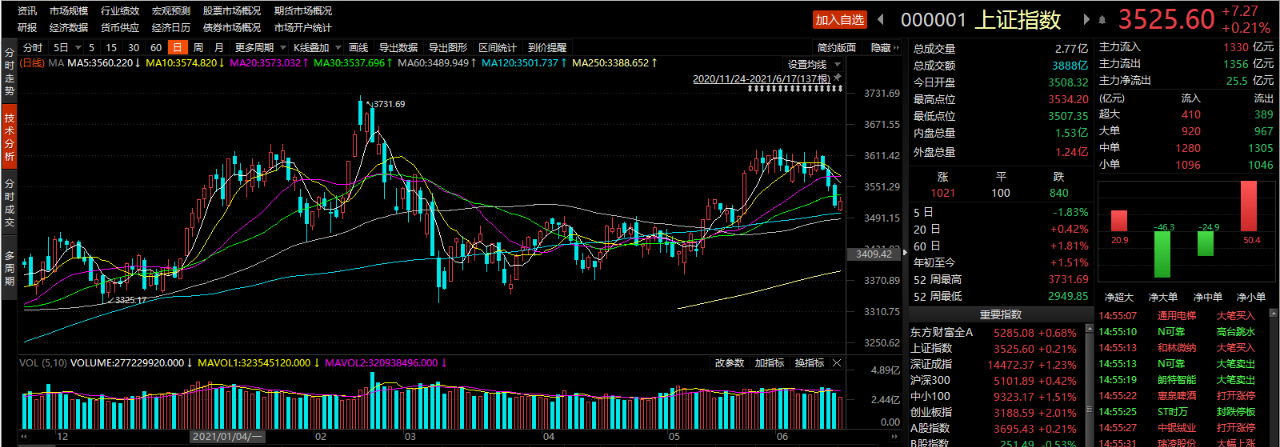This screenshot has width=1280, height=447.
Task: Click 朗特智能 in trade feed
Action: point(1175,380)
